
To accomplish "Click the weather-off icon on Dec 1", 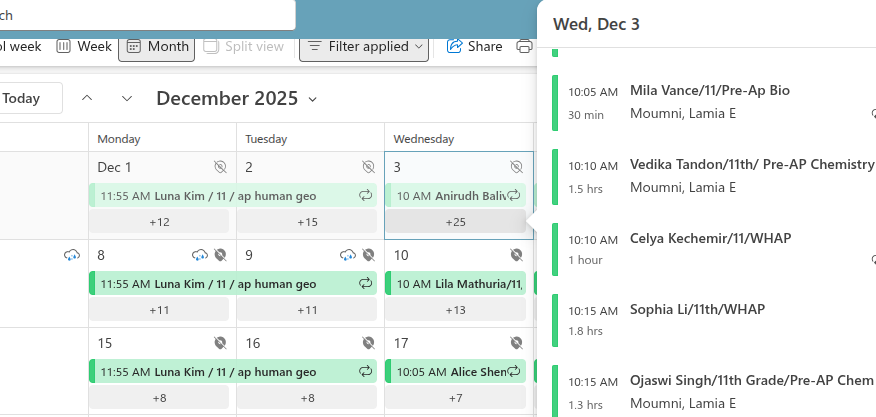I will [220, 167].
